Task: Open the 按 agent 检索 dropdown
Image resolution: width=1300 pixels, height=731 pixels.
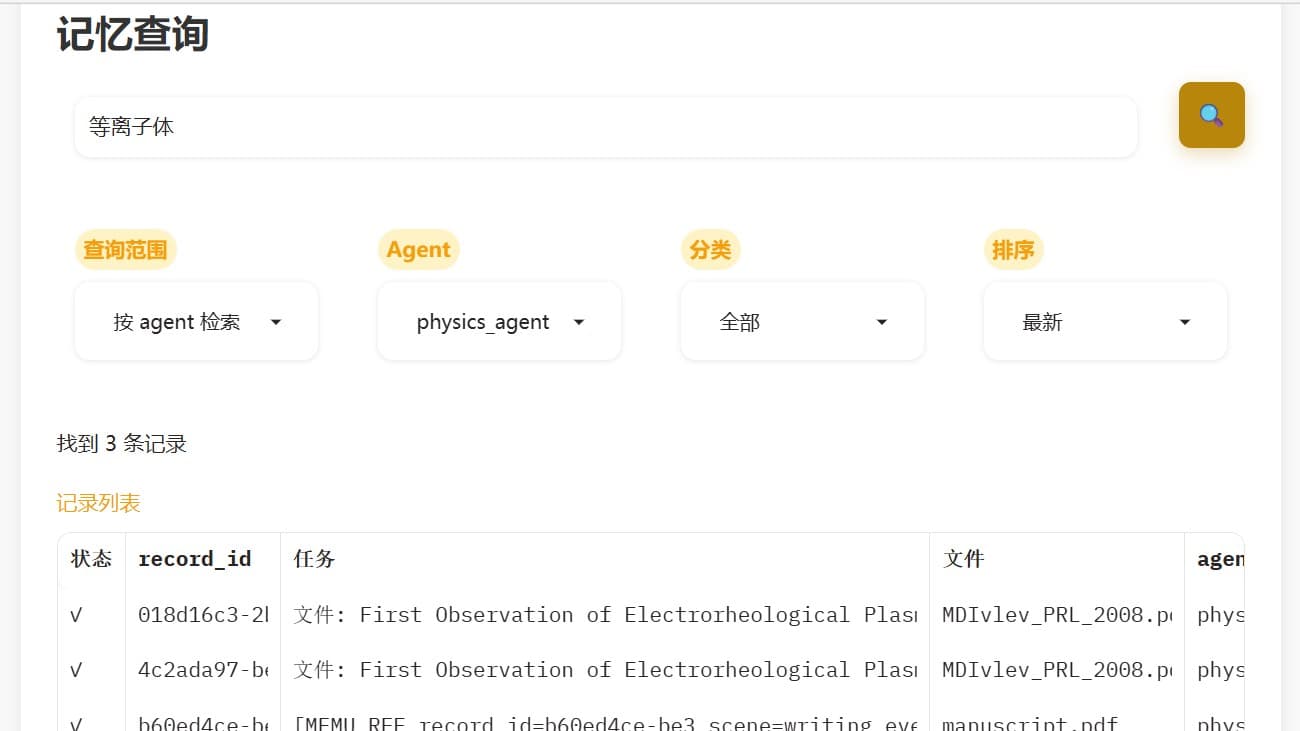Action: coord(195,321)
